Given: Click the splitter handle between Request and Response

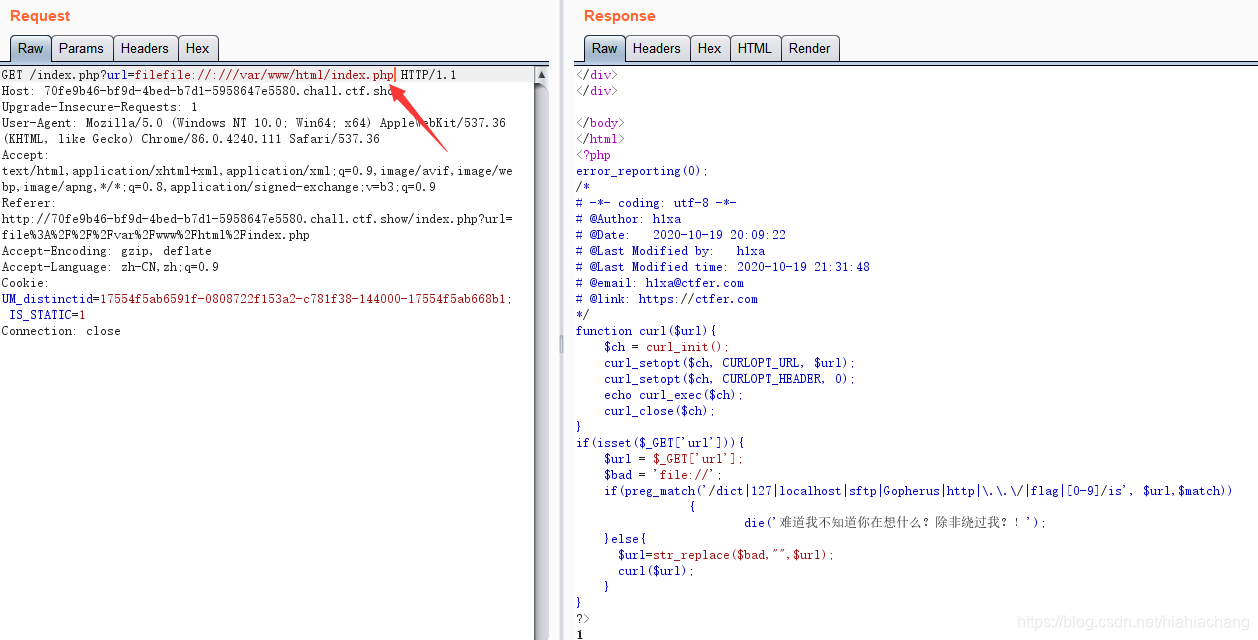Looking at the screenshot, I should pyautogui.click(x=561, y=344).
